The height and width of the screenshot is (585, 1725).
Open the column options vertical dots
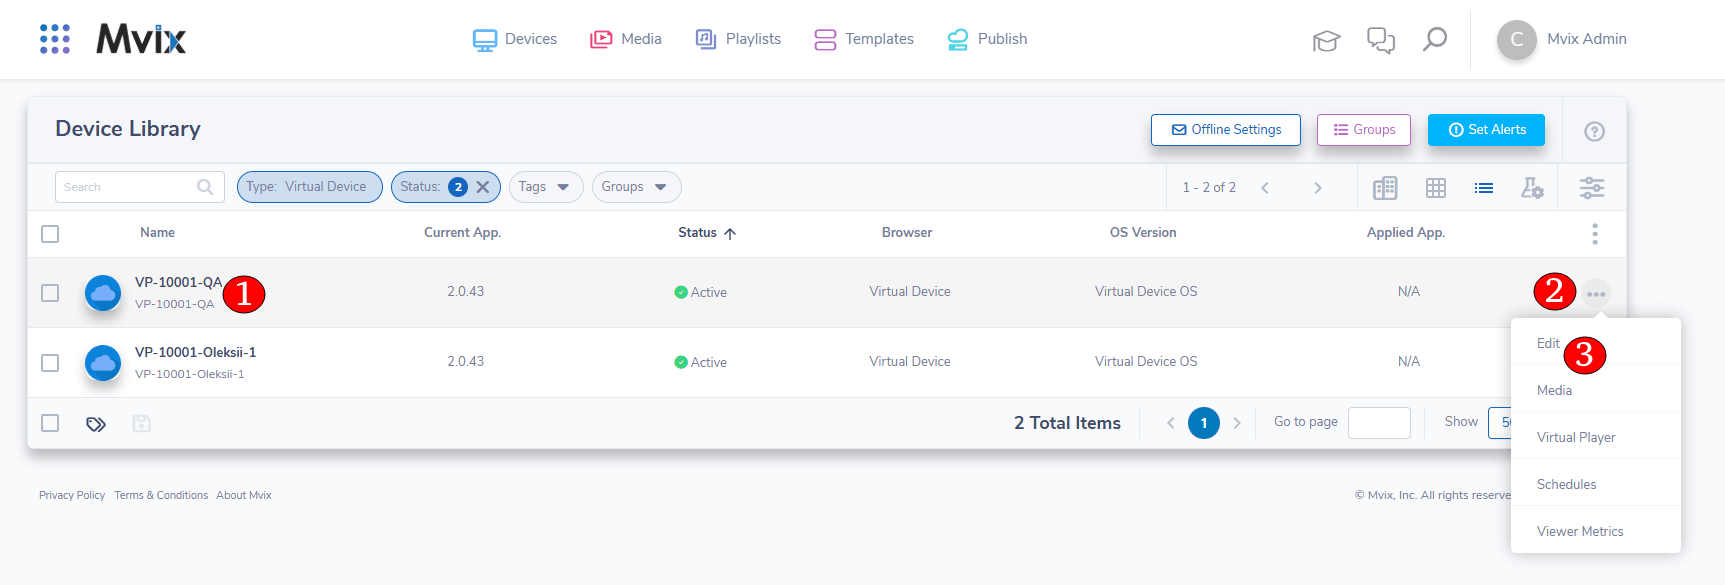pyautogui.click(x=1595, y=234)
